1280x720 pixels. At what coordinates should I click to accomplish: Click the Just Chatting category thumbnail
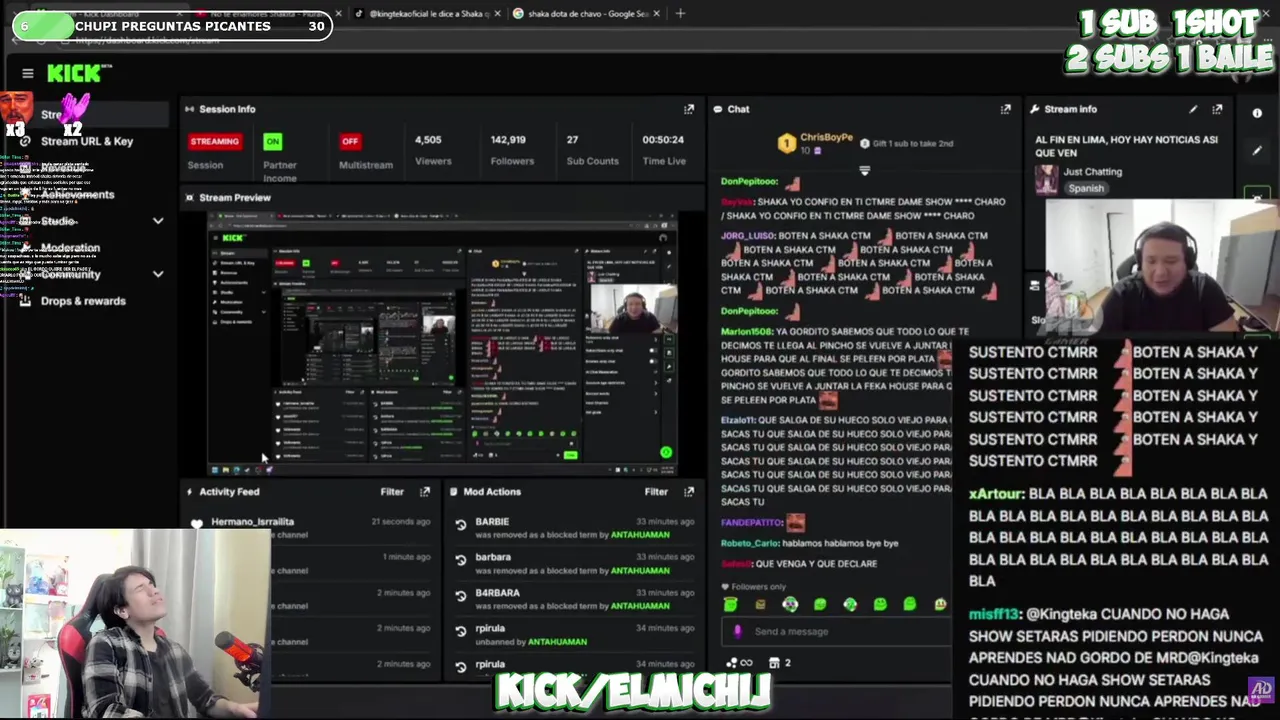pos(1046,179)
